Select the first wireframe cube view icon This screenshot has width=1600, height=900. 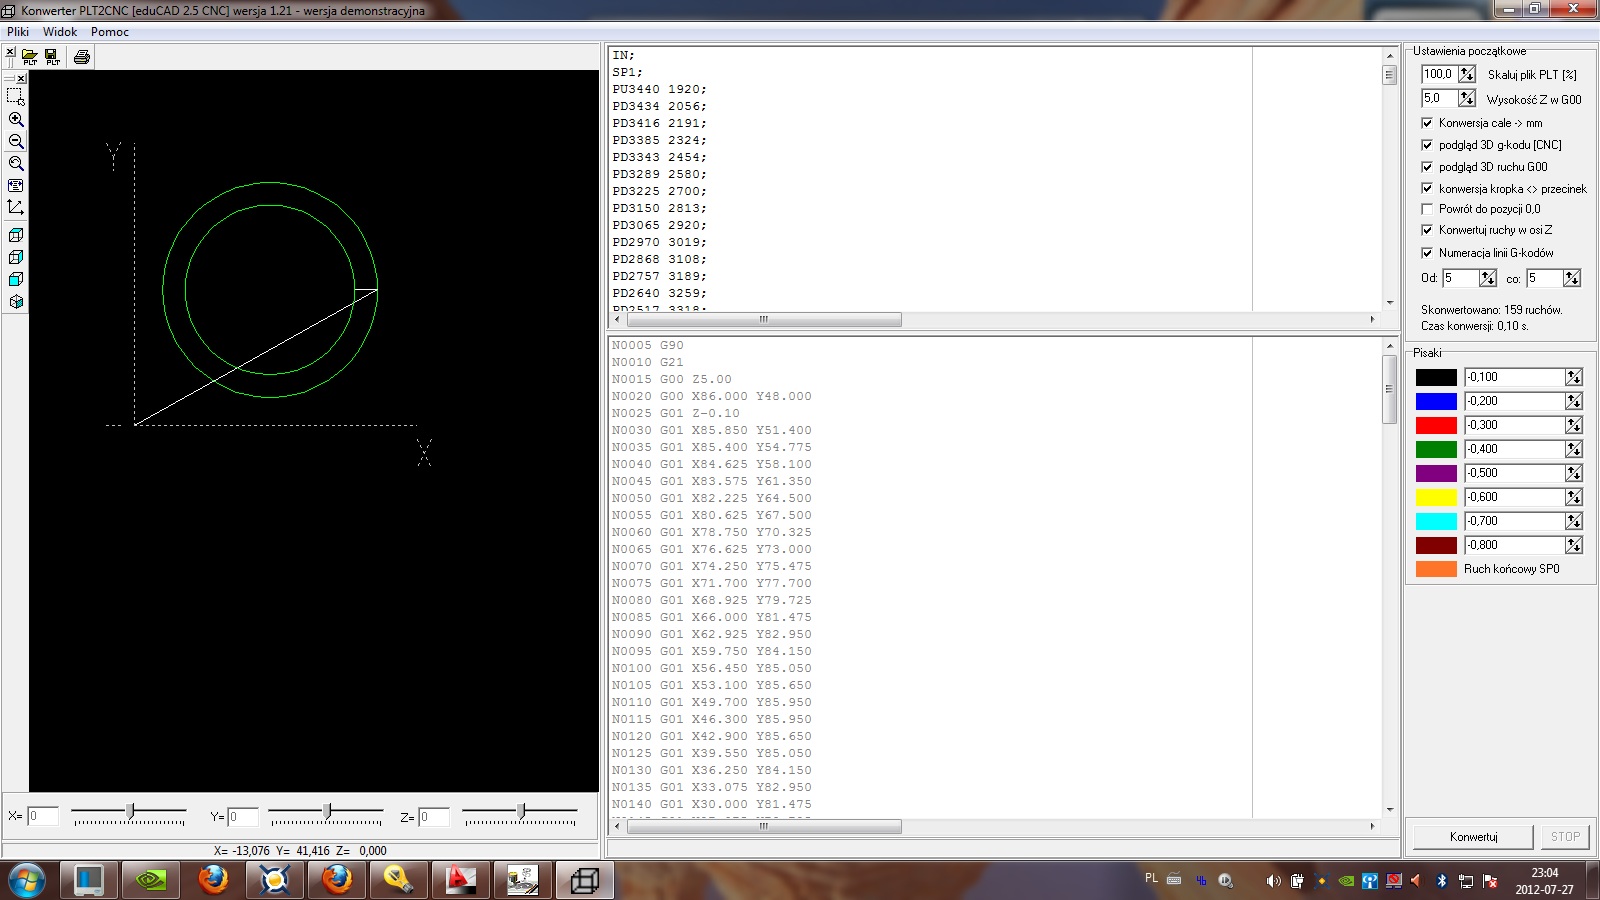16,235
